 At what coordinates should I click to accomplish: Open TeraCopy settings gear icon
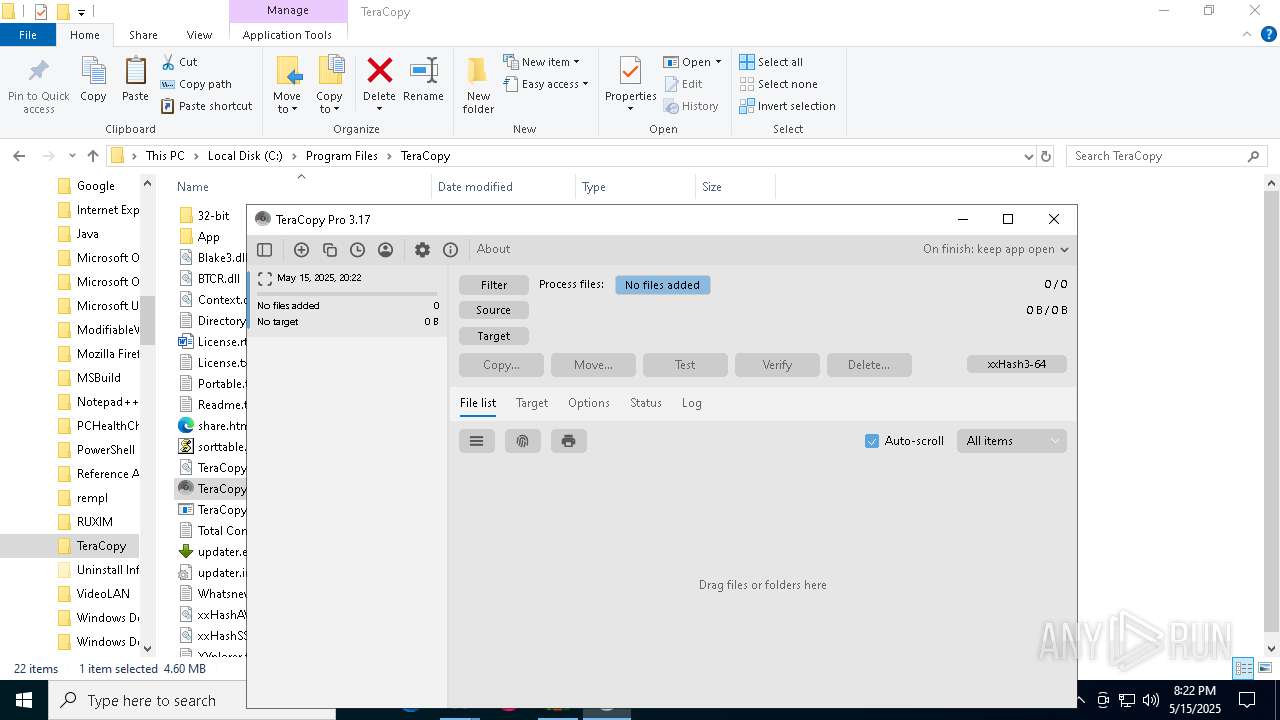[422, 250]
